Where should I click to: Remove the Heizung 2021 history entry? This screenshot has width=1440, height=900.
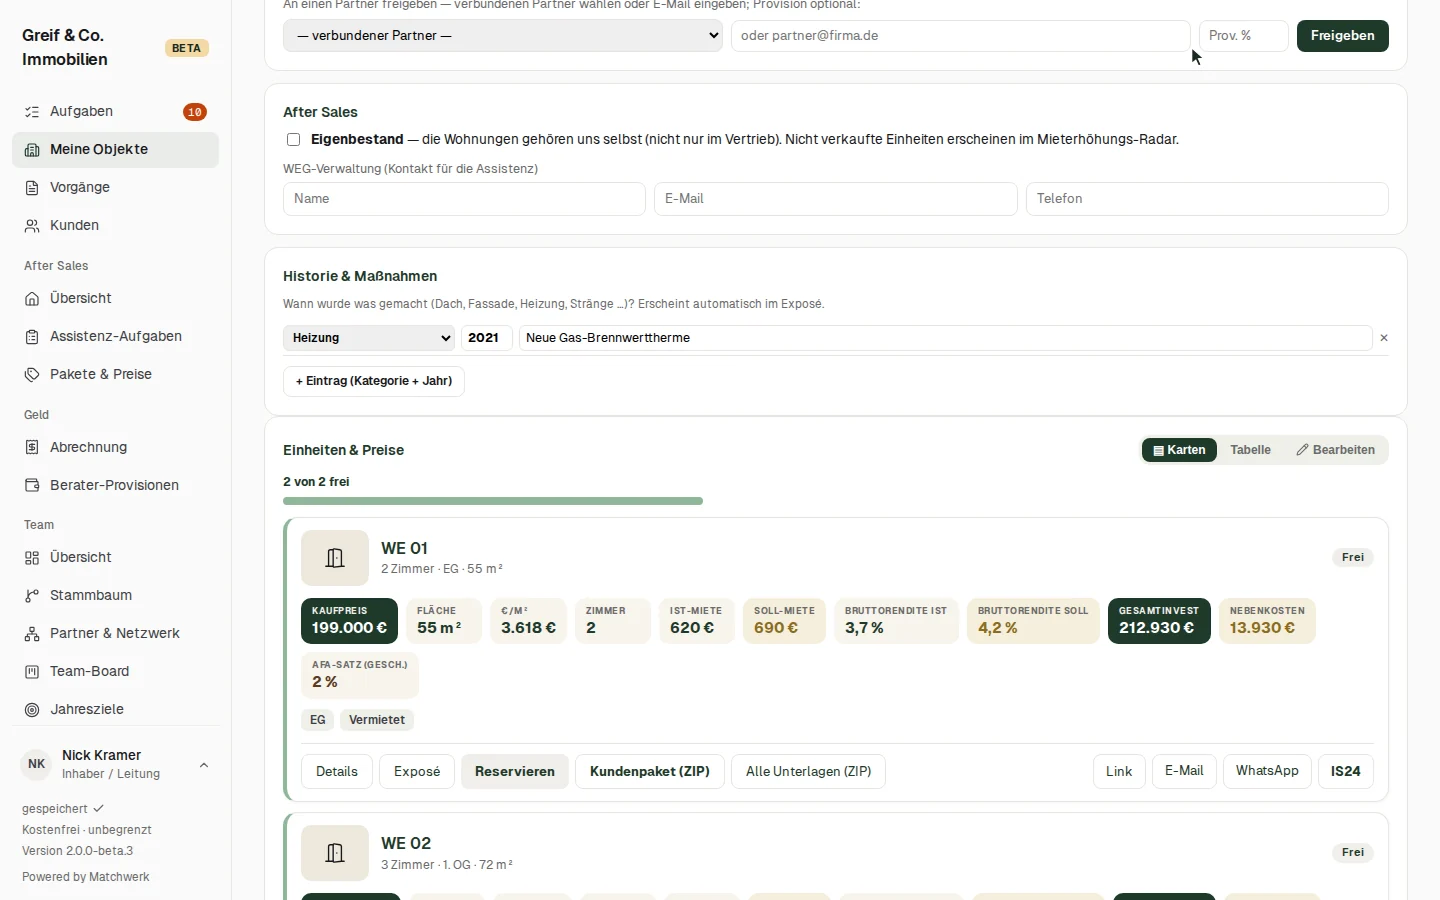[x=1384, y=338]
